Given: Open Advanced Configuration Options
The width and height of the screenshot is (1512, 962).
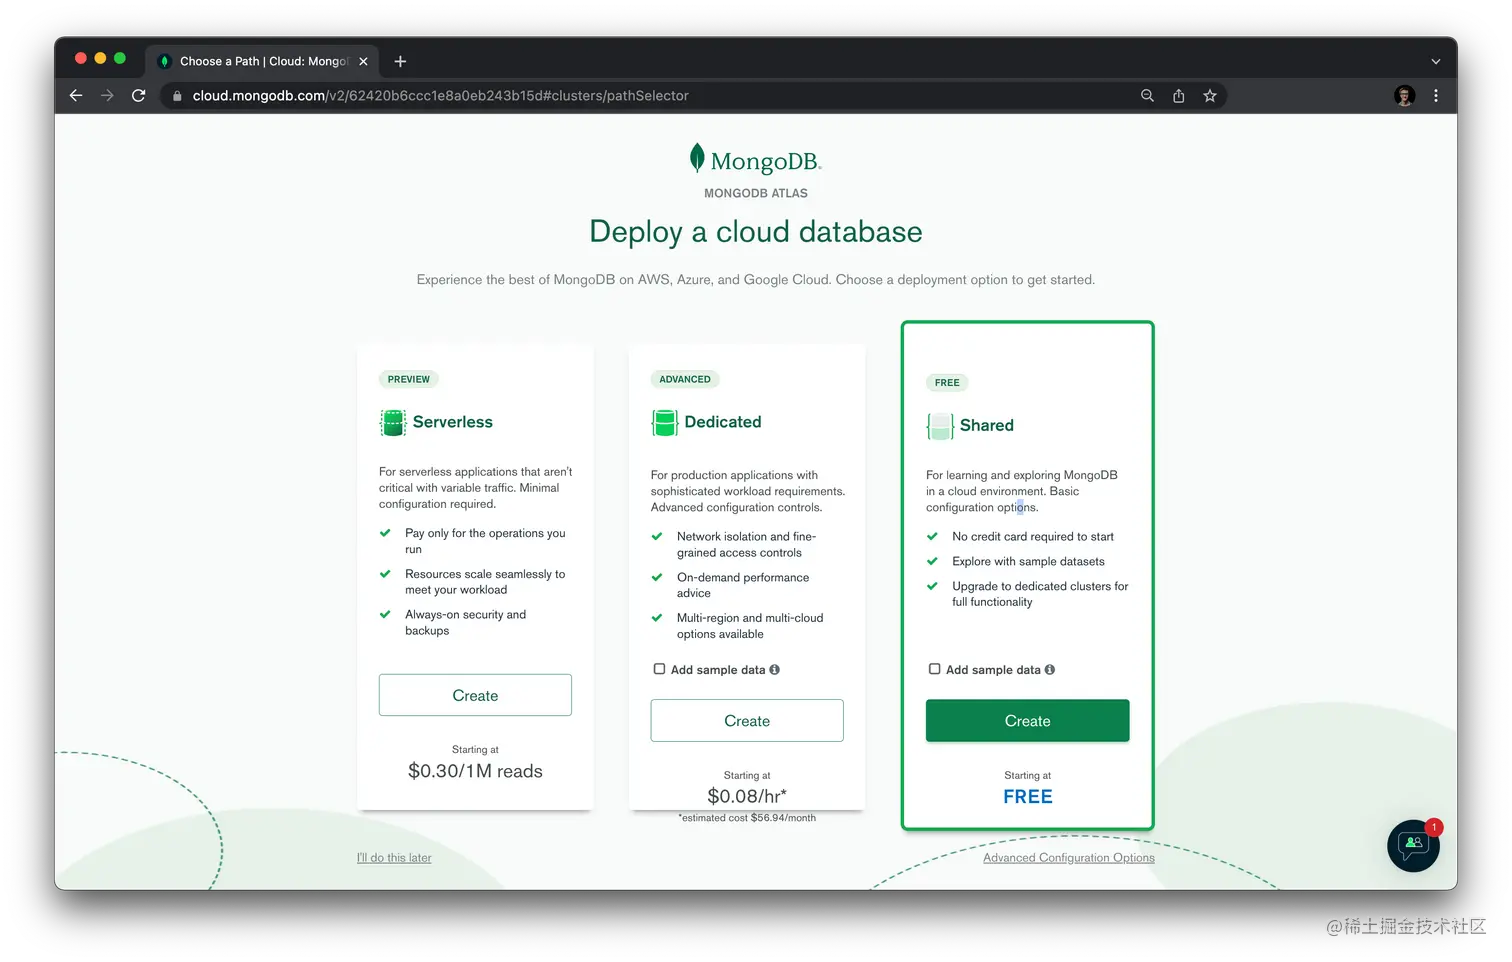Looking at the screenshot, I should coord(1068,857).
